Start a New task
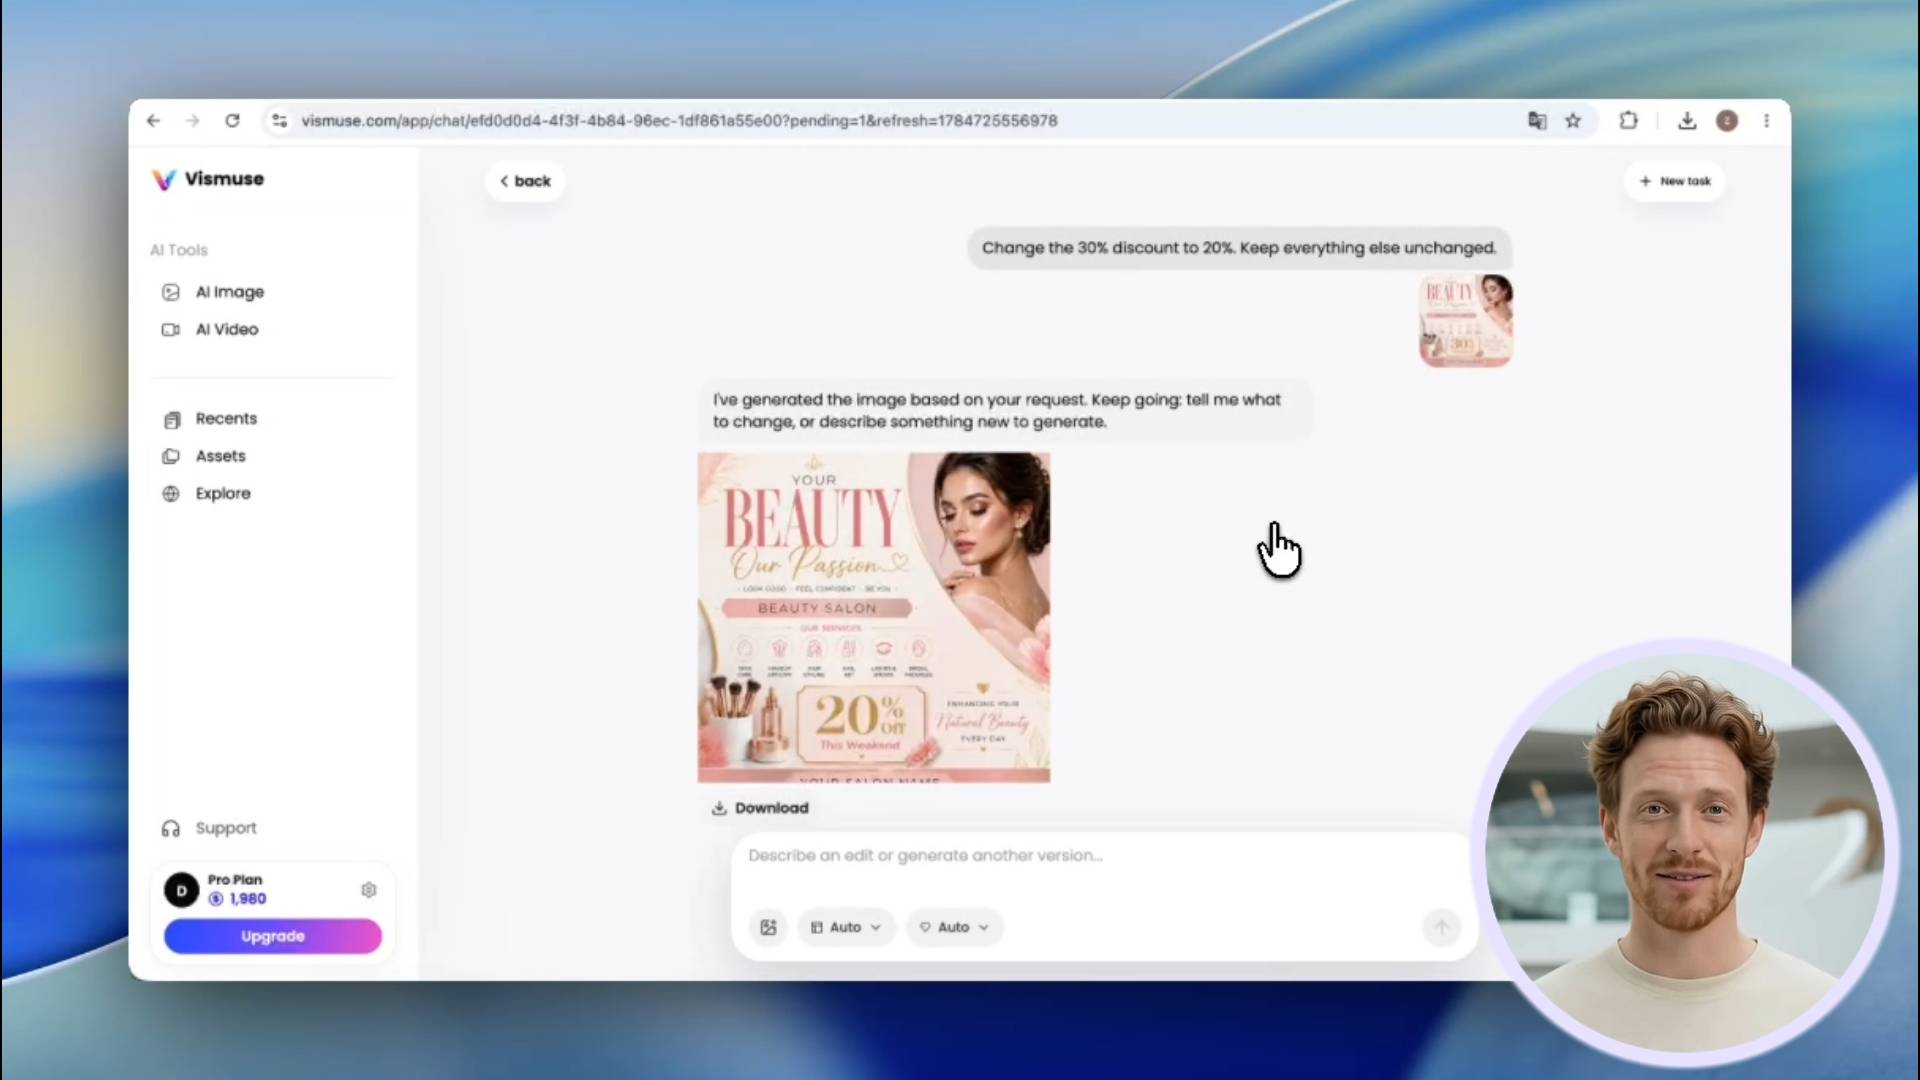The image size is (1920, 1080). click(x=1675, y=181)
